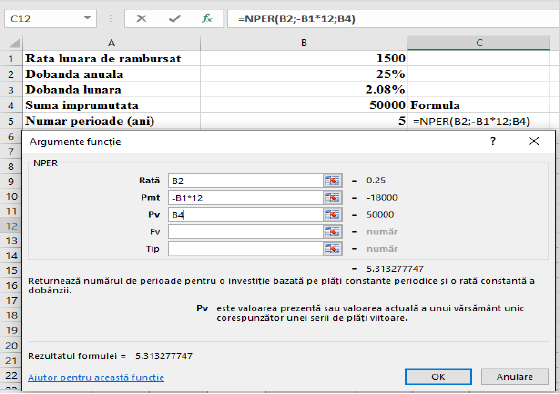The height and width of the screenshot is (394, 559).
Task: Select cell with value 25%
Action: click(304, 74)
